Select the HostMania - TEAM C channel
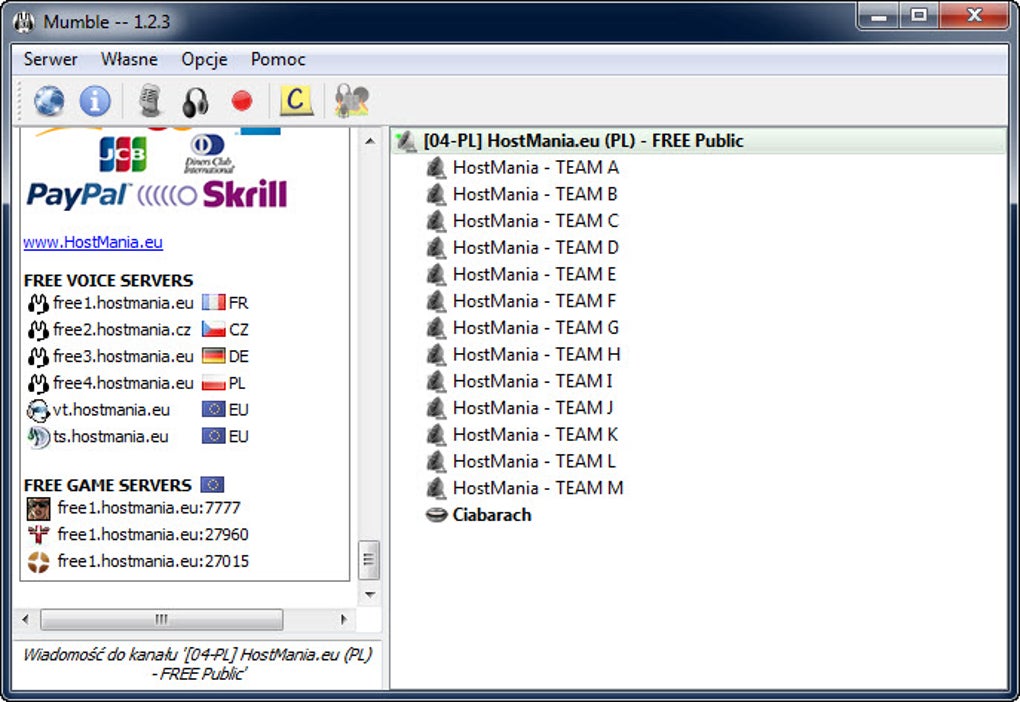 [x=535, y=221]
